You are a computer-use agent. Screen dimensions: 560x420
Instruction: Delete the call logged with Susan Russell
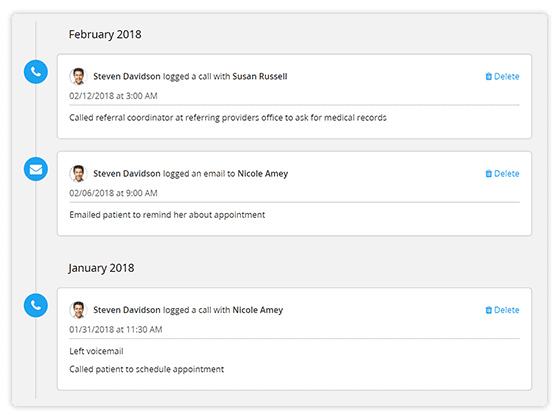pyautogui.click(x=502, y=76)
